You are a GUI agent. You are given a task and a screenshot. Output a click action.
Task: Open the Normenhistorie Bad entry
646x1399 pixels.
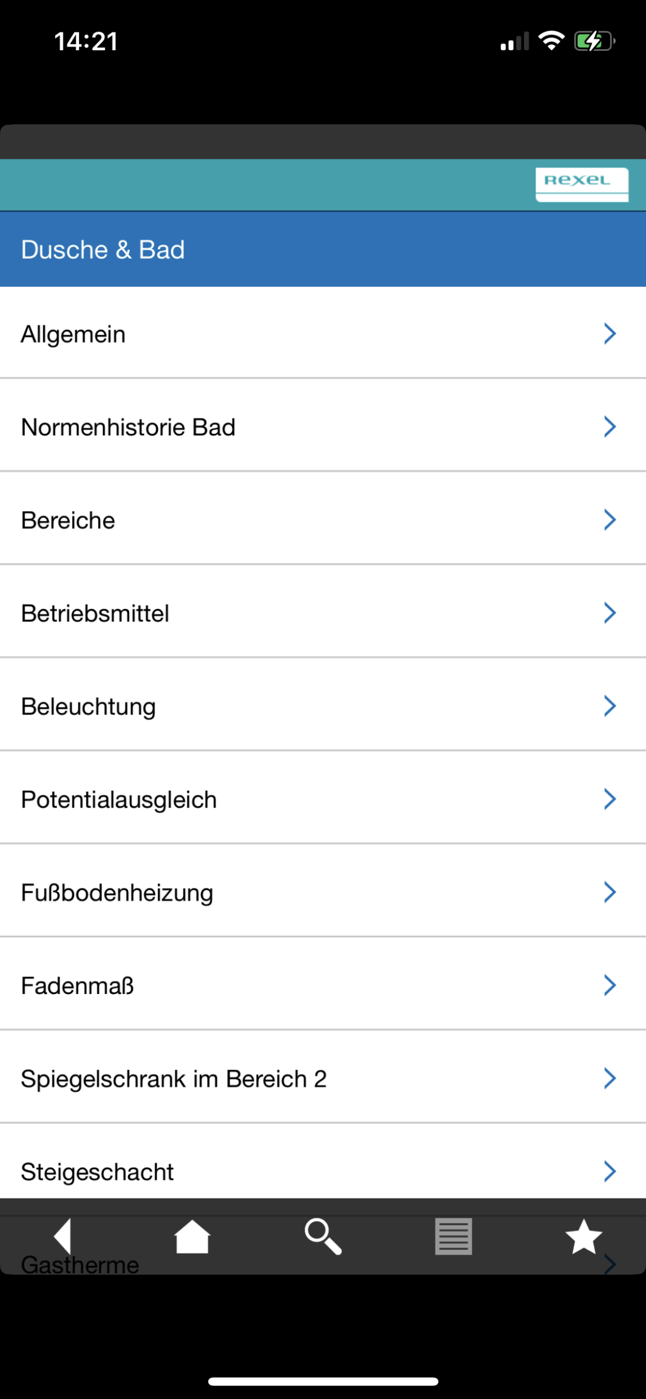pyautogui.click(x=128, y=427)
